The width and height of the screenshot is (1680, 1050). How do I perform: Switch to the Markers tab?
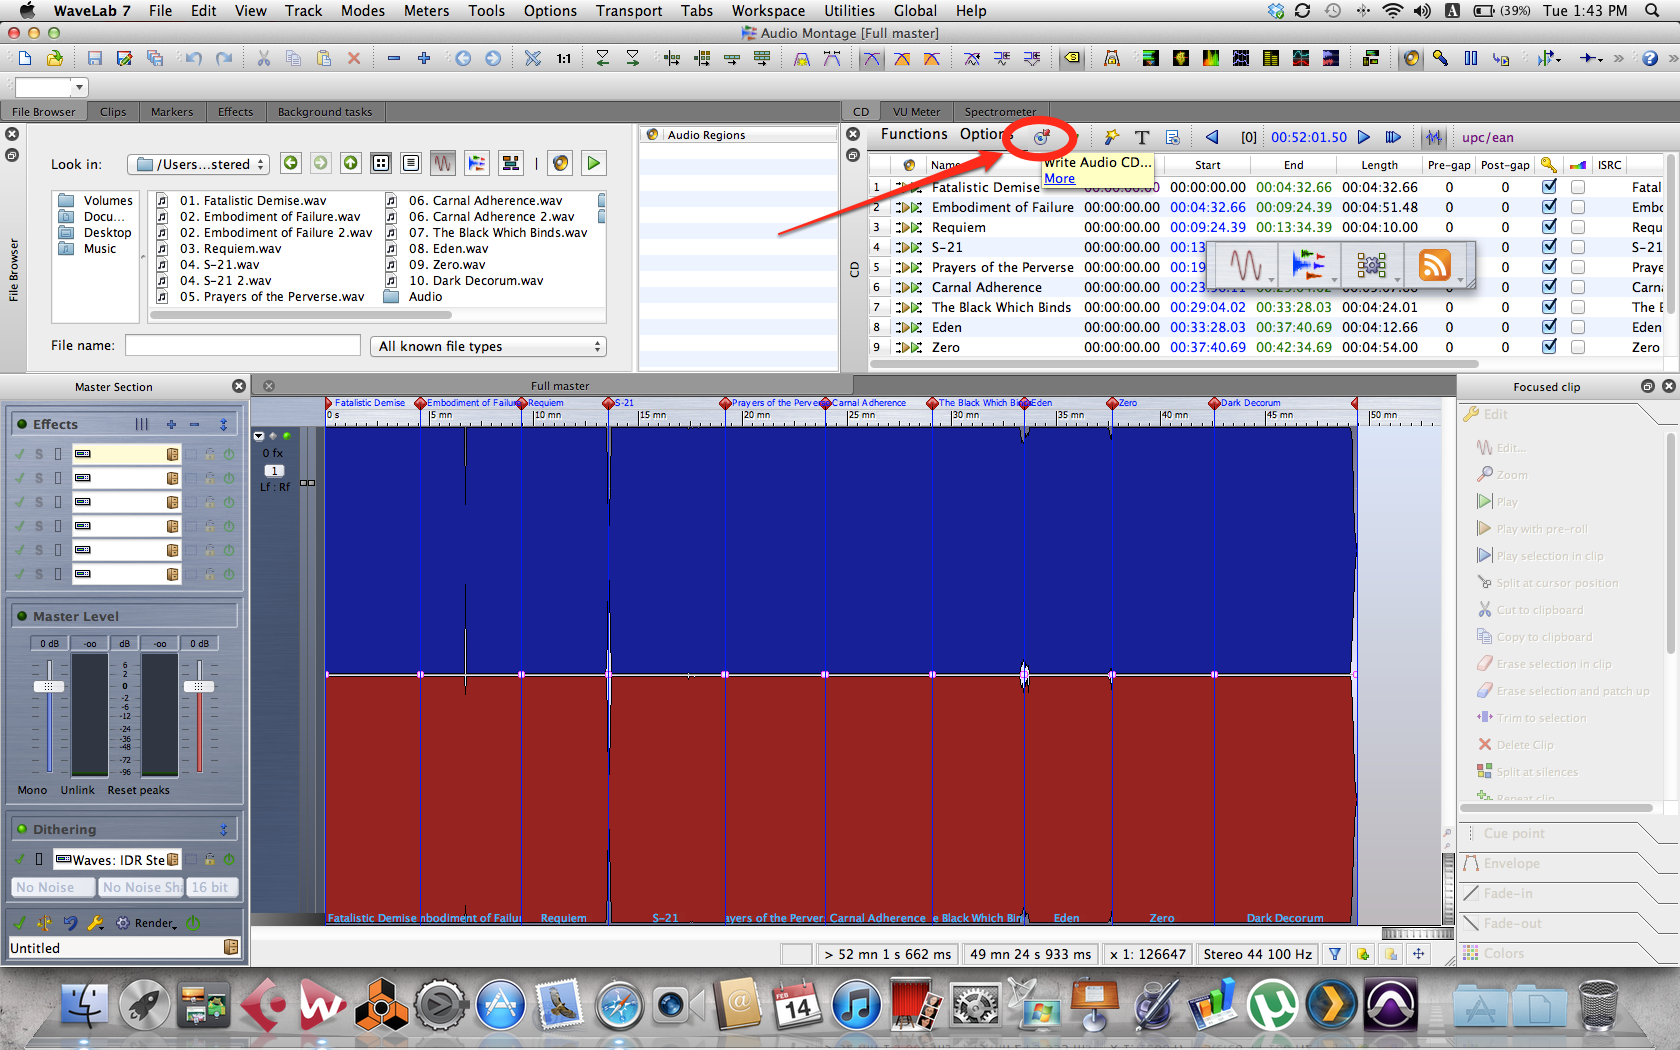(172, 112)
